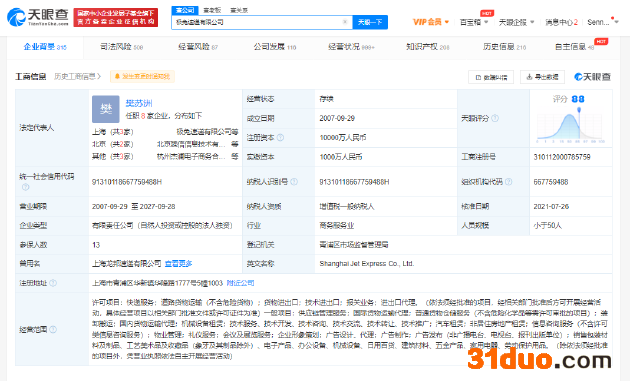Click the help icon next to 组织机构代码
Image resolution: width=630 pixels, height=381 pixels.
(x=508, y=182)
